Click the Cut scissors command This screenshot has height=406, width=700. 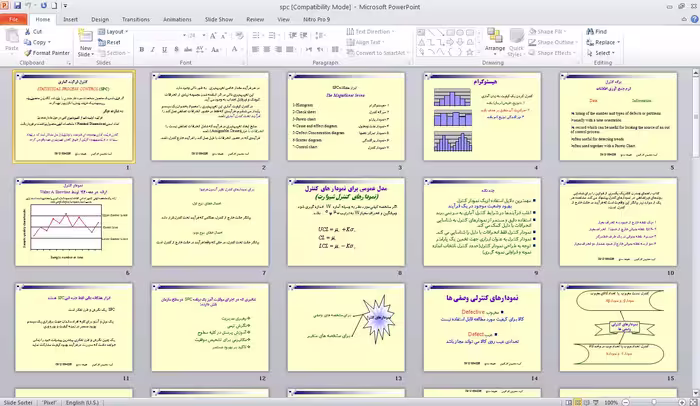33,32
